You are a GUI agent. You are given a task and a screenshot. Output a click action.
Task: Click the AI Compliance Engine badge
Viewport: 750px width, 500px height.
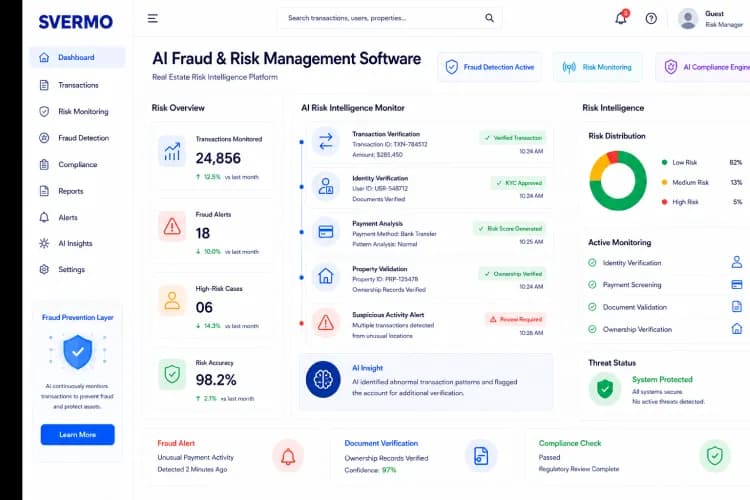pyautogui.click(x=703, y=67)
